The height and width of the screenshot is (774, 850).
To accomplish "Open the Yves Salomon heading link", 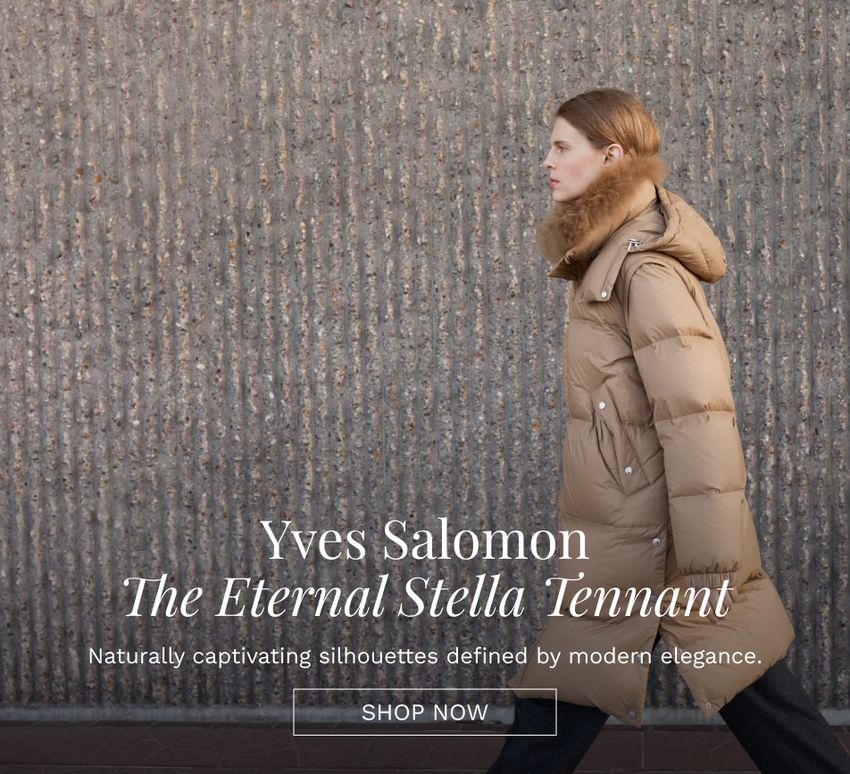I will coord(424,540).
